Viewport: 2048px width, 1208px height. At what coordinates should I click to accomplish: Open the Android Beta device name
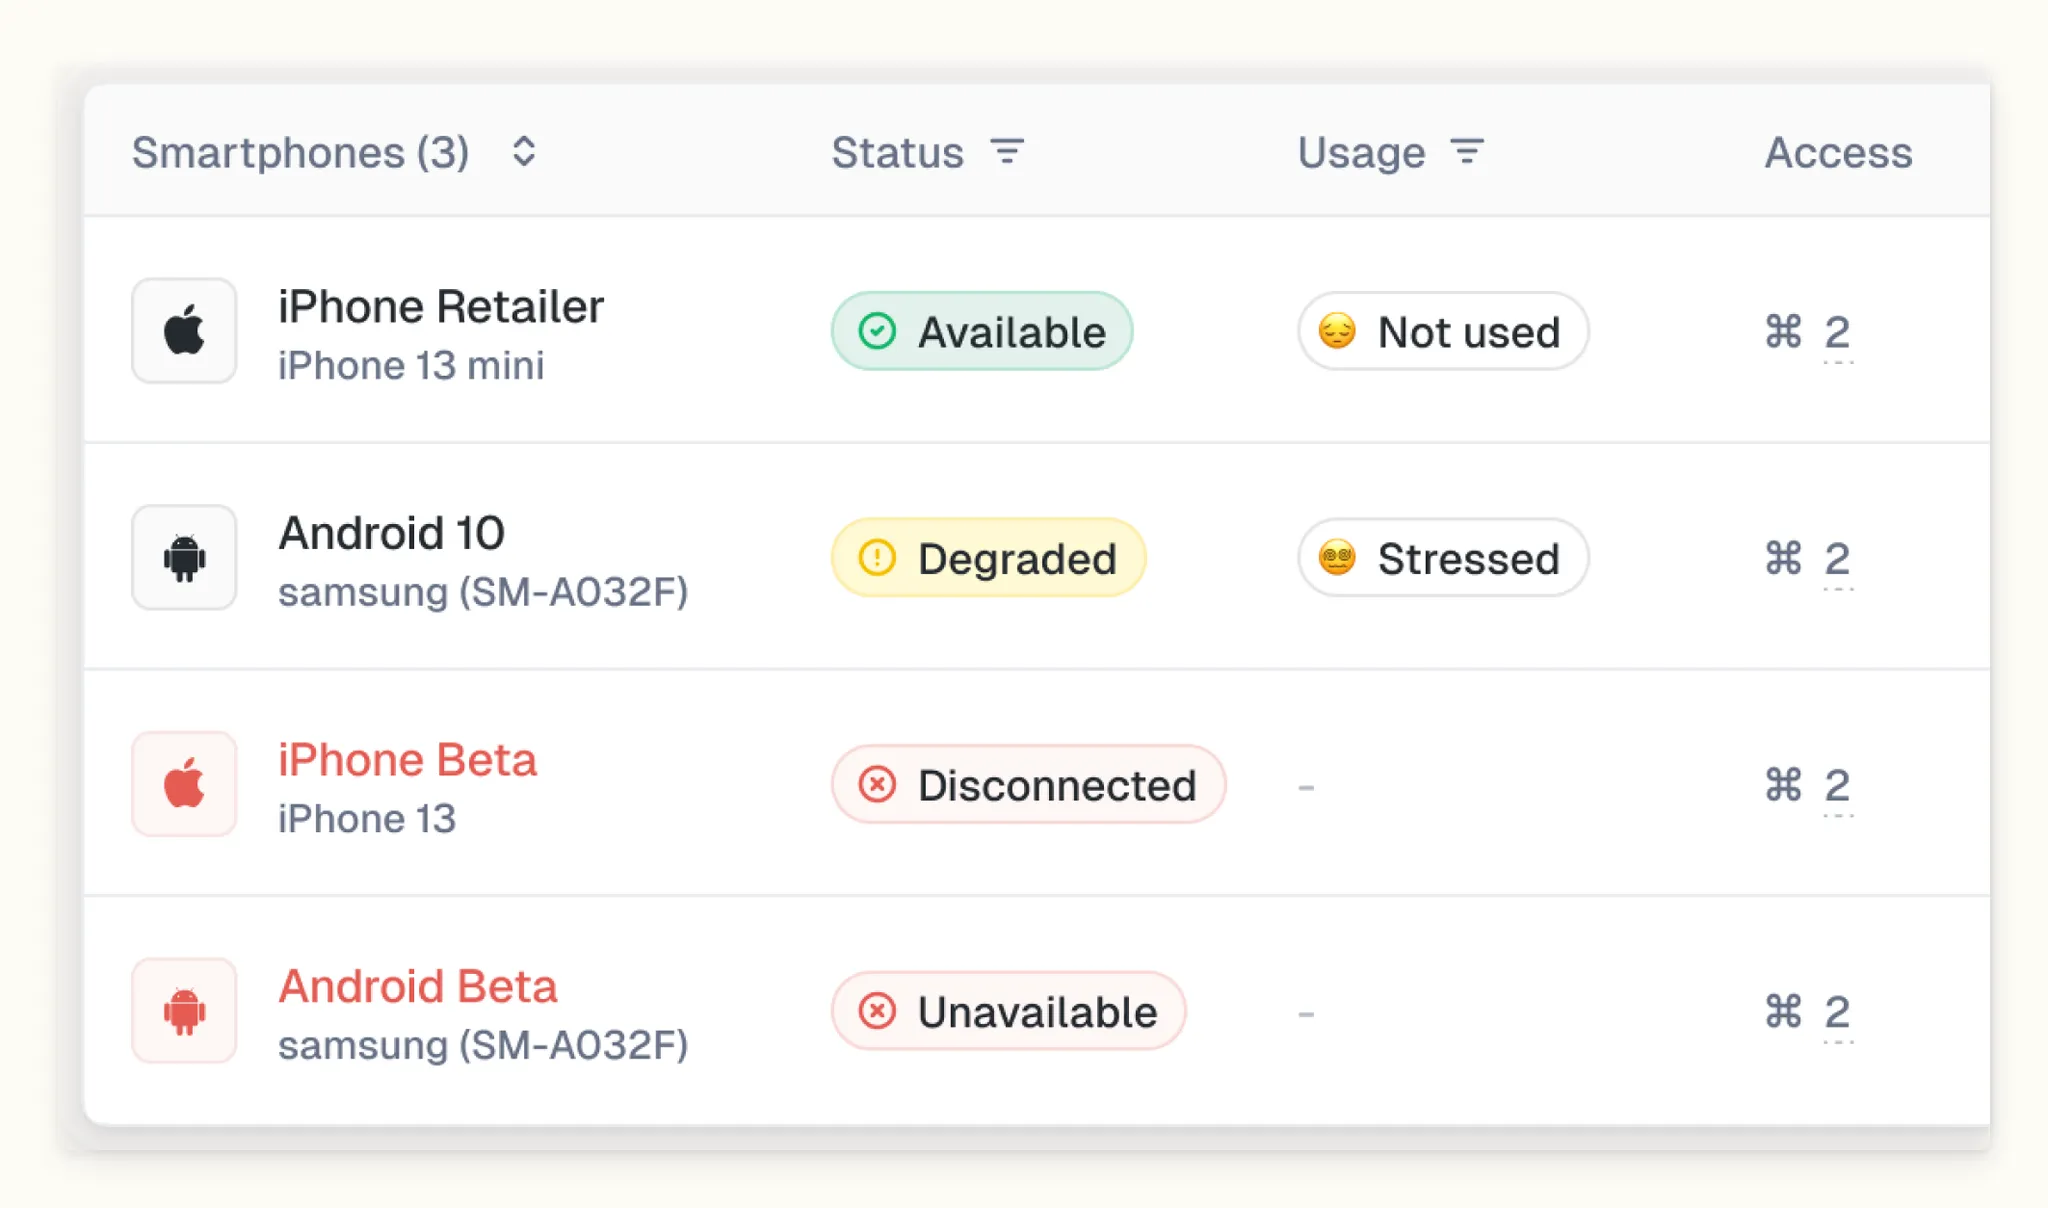click(417, 987)
